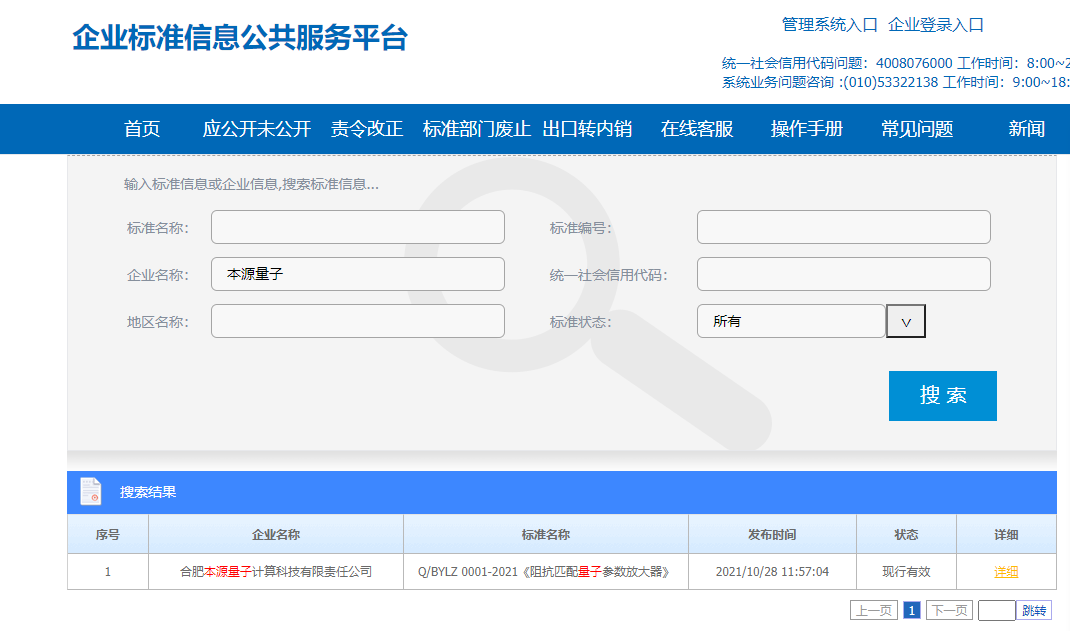The image size is (1070, 631).
Task: Click the page number jump input box
Action: click(x=996, y=611)
